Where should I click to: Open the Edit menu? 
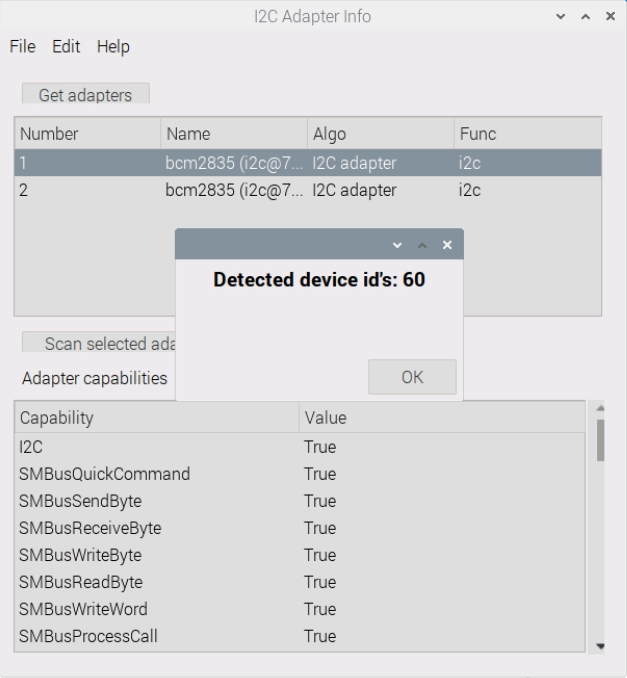point(66,47)
